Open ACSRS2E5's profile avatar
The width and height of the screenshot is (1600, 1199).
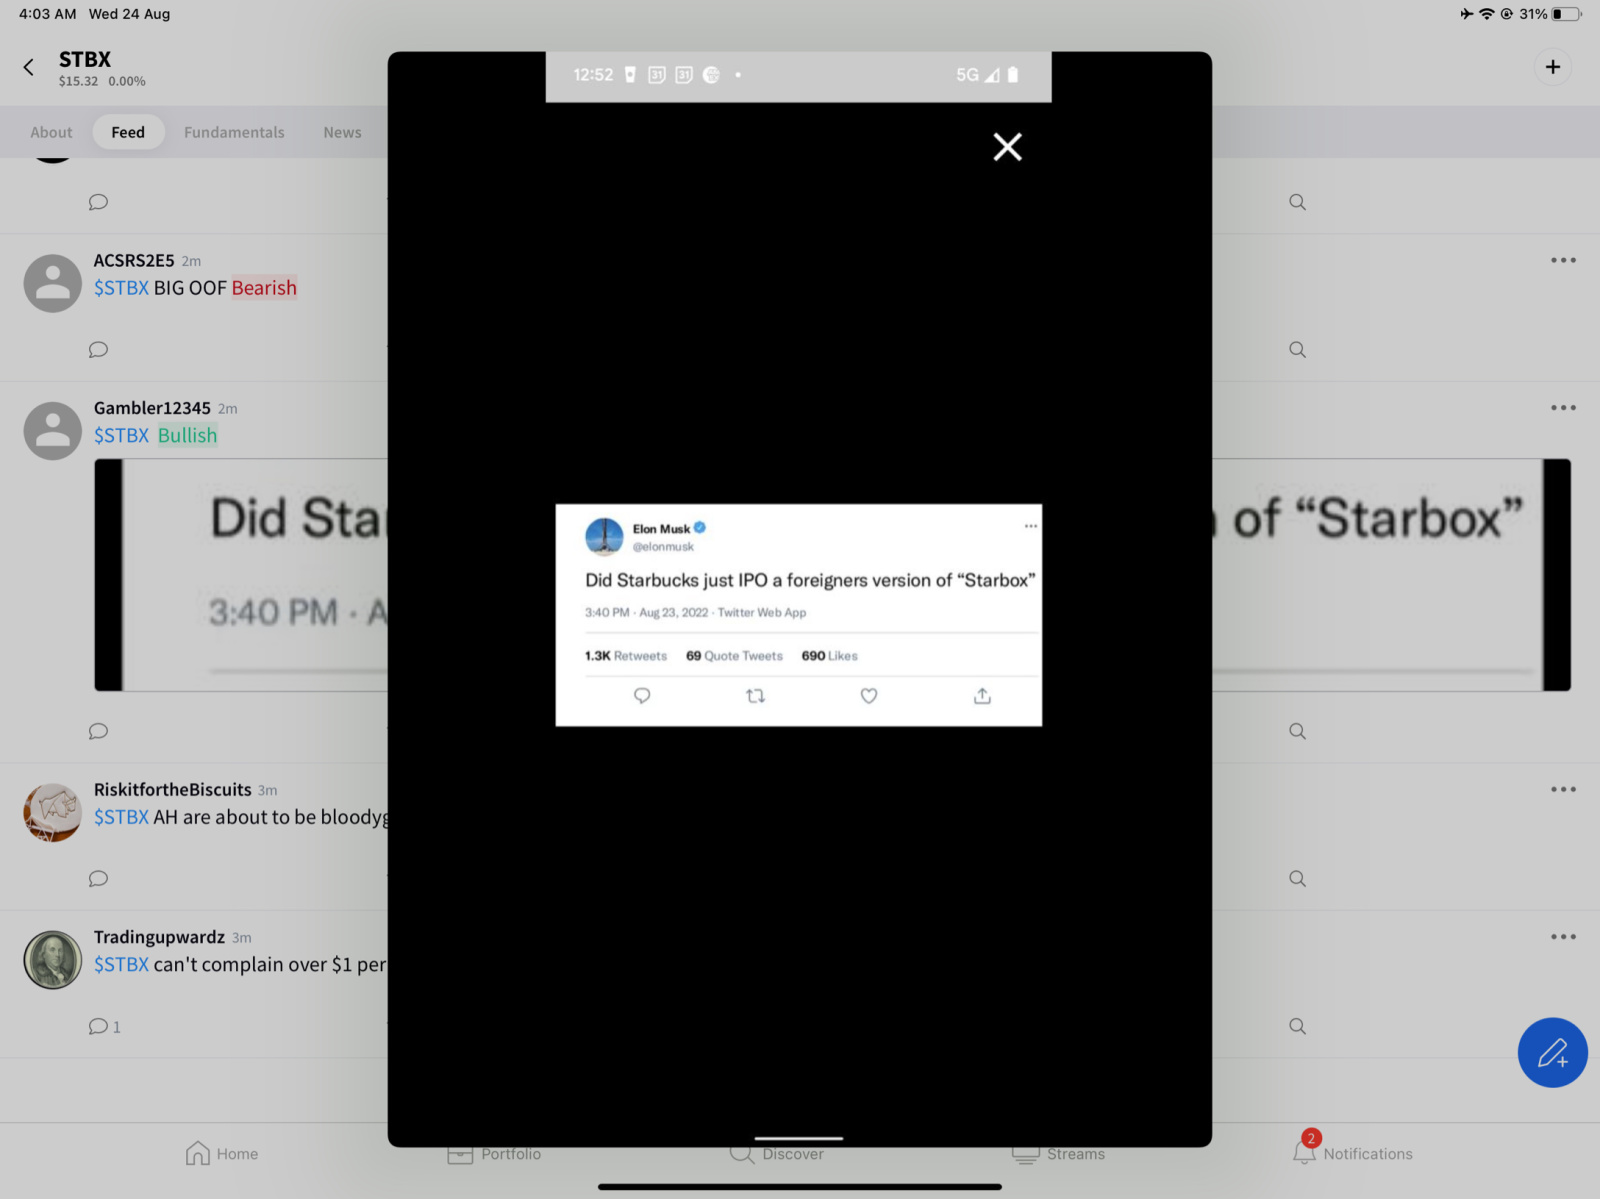[x=52, y=283]
